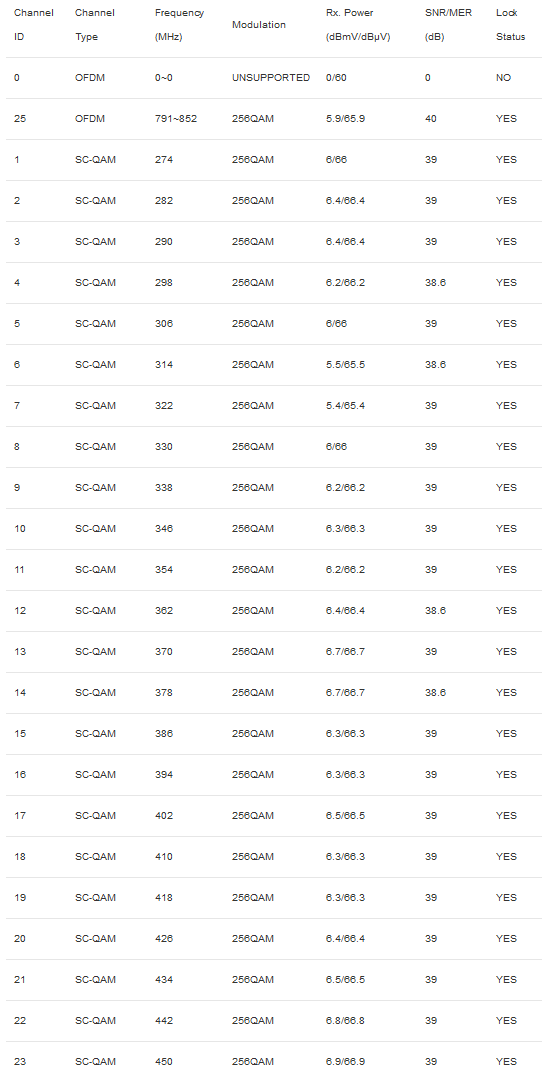The image size is (556, 1068).
Task: Select the UNSUPPORTED modulation cell
Action: click(271, 78)
